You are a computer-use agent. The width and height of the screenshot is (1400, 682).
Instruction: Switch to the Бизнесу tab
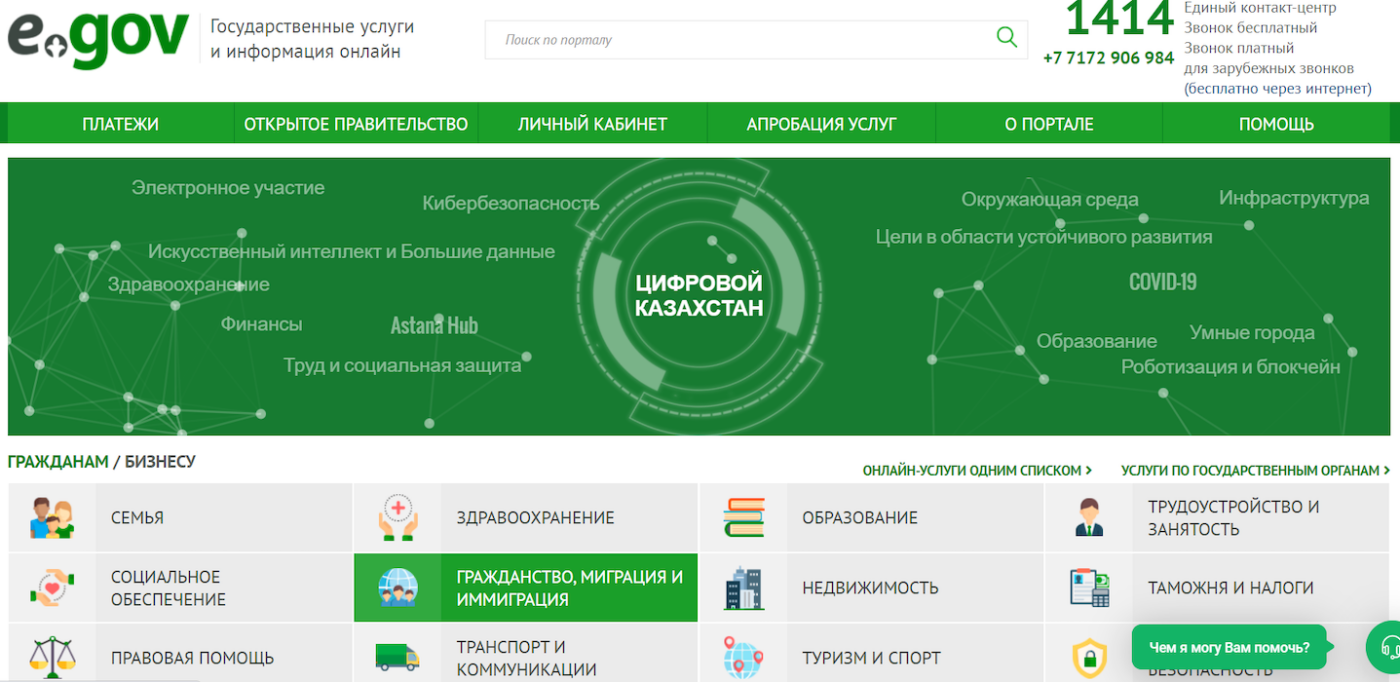[x=160, y=462]
